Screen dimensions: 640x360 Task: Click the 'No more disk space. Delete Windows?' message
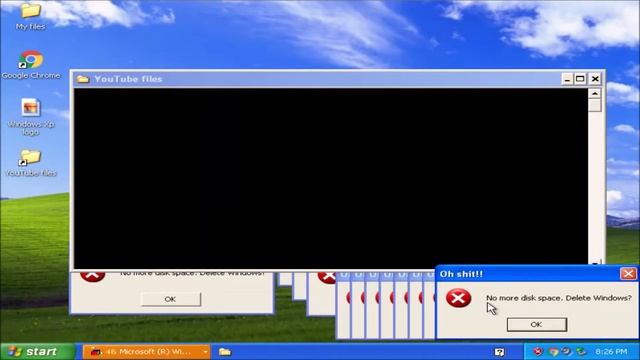(x=559, y=298)
